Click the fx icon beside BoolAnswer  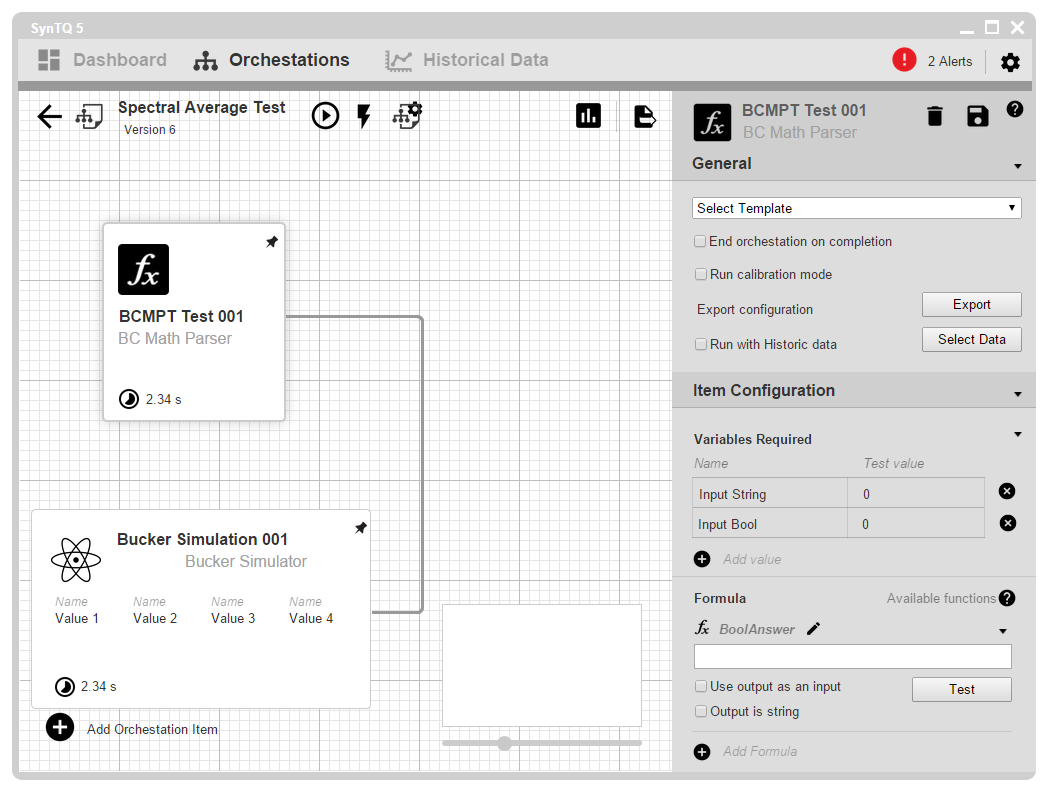702,627
